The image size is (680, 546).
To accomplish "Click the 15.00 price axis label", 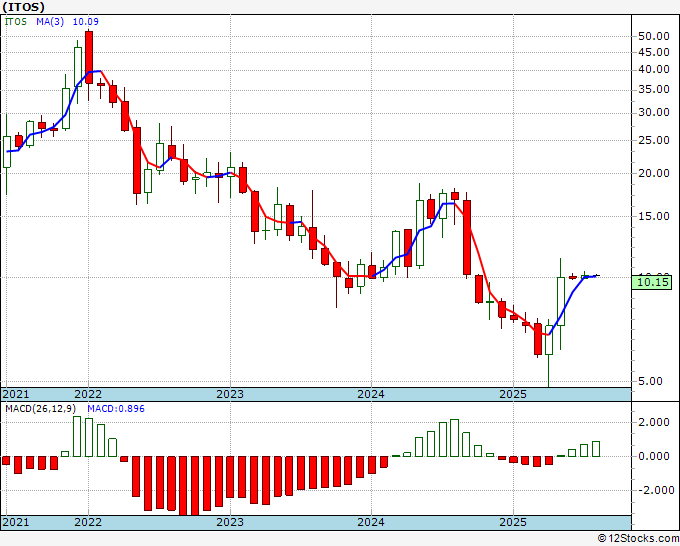I will tap(654, 216).
